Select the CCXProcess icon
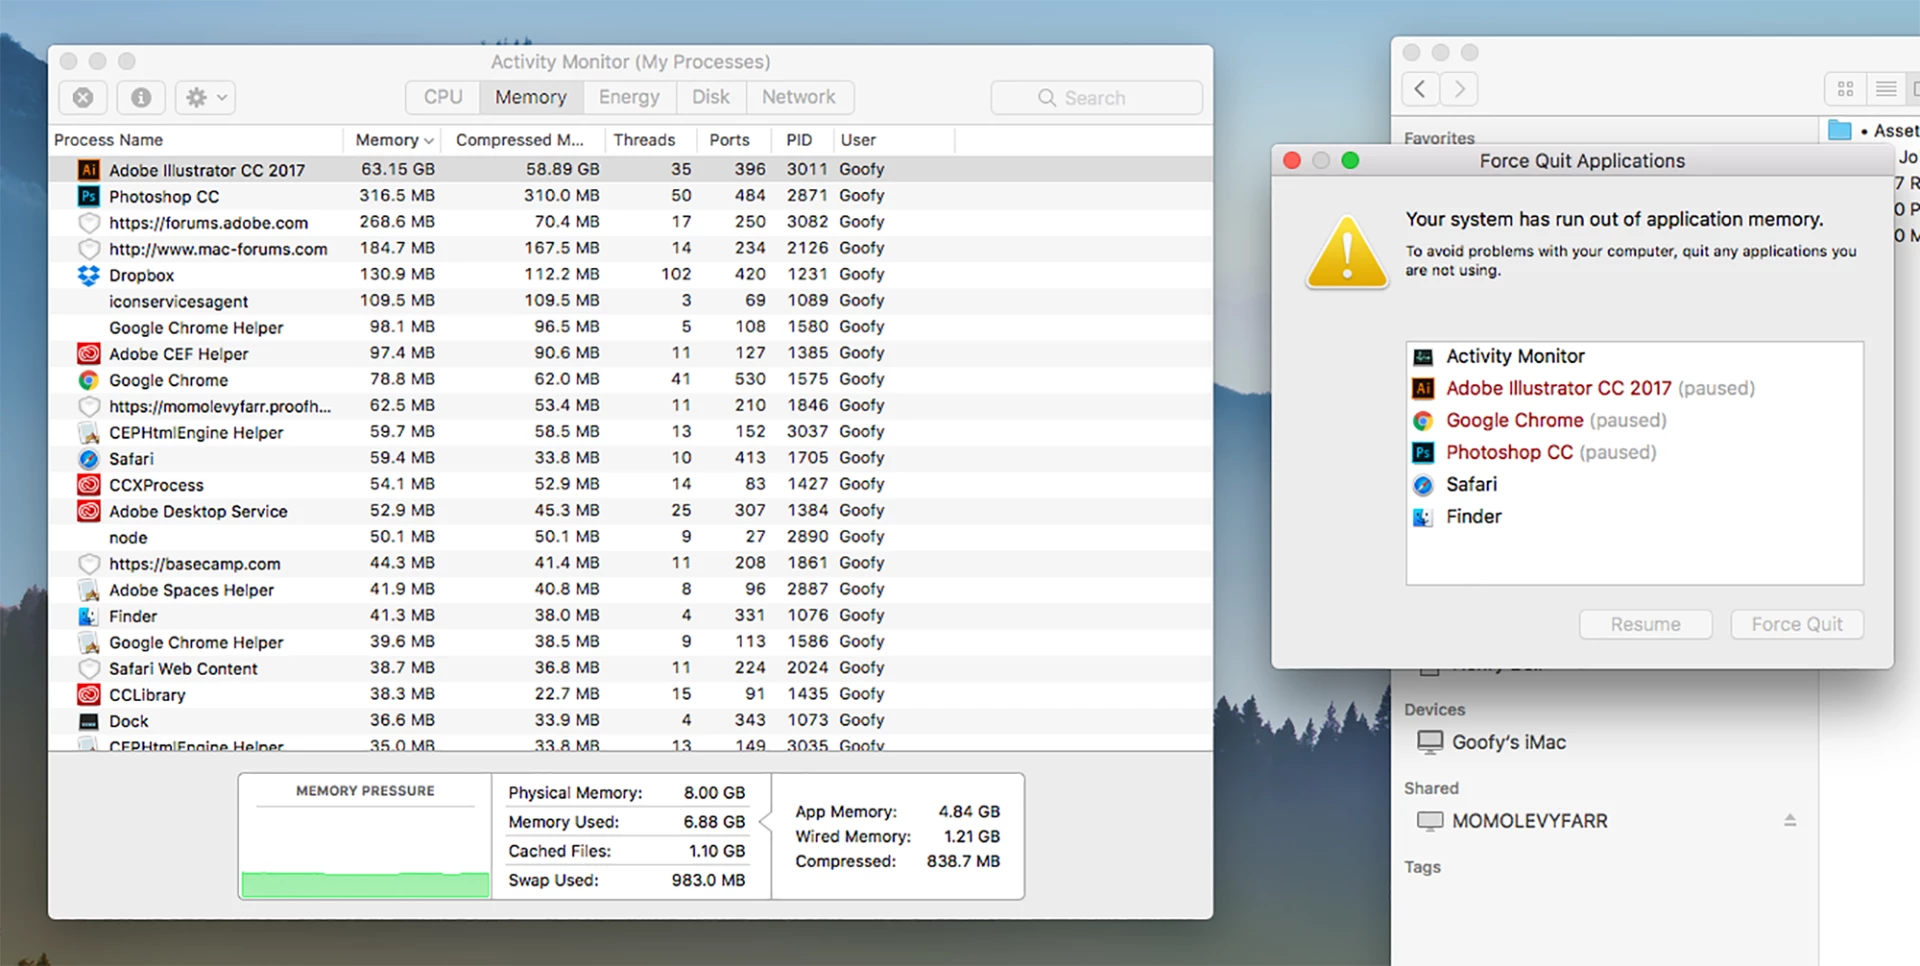Viewport: 1920px width, 966px height. tap(89, 484)
